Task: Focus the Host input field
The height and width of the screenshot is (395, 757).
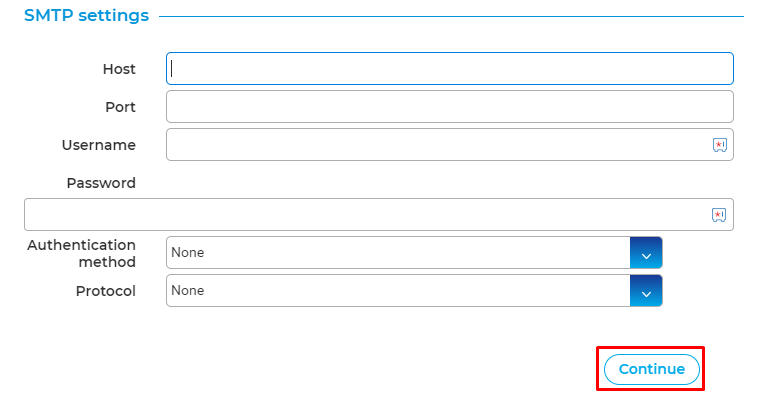Action: pos(450,69)
